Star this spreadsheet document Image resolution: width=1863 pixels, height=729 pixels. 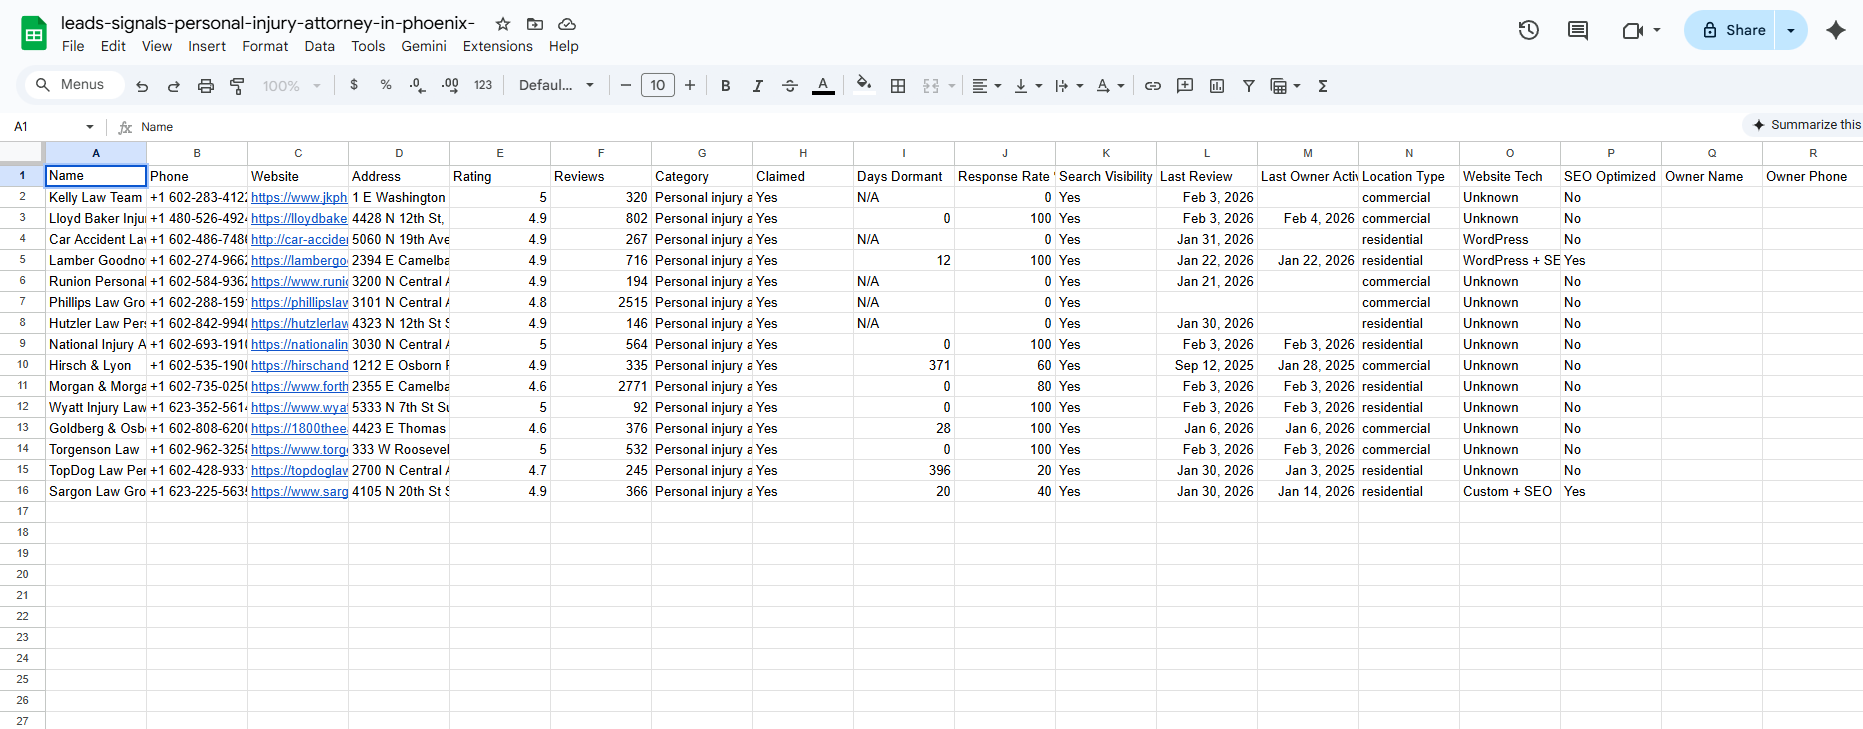[x=503, y=24]
